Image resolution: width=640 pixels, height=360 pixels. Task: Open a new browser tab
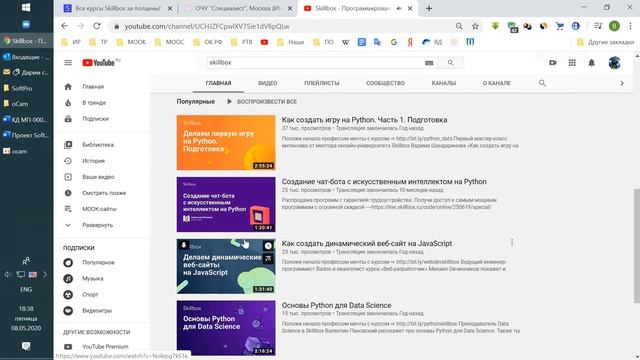coord(429,8)
